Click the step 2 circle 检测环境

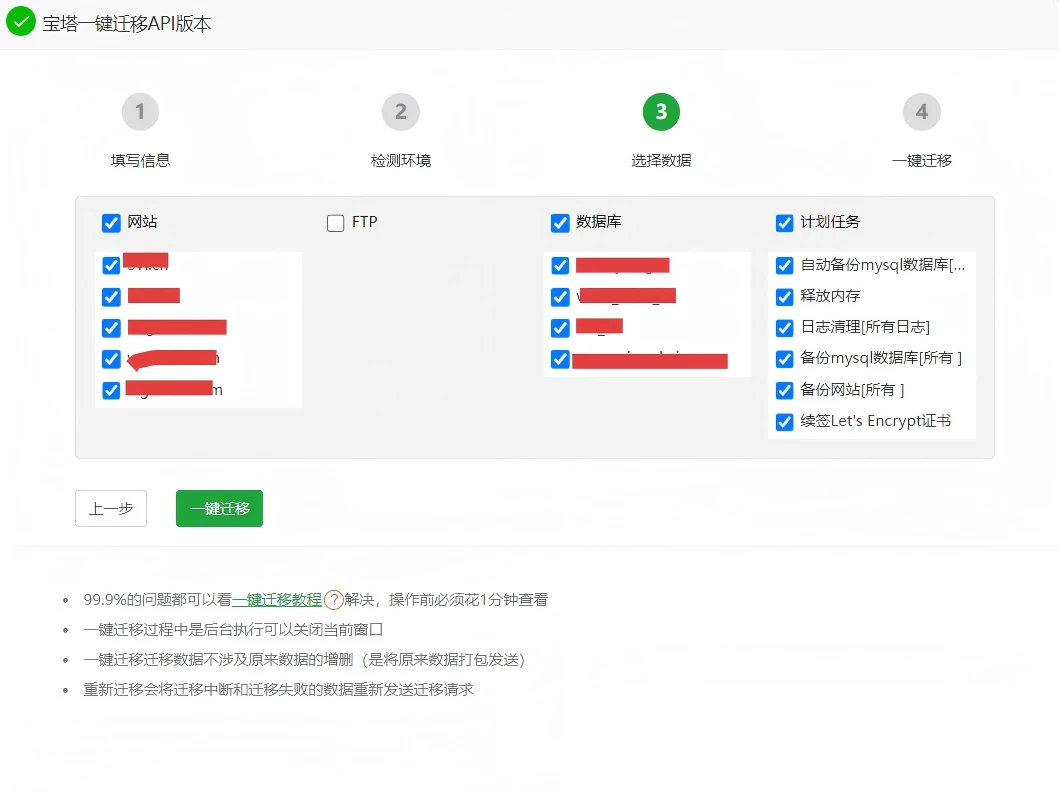tap(400, 112)
